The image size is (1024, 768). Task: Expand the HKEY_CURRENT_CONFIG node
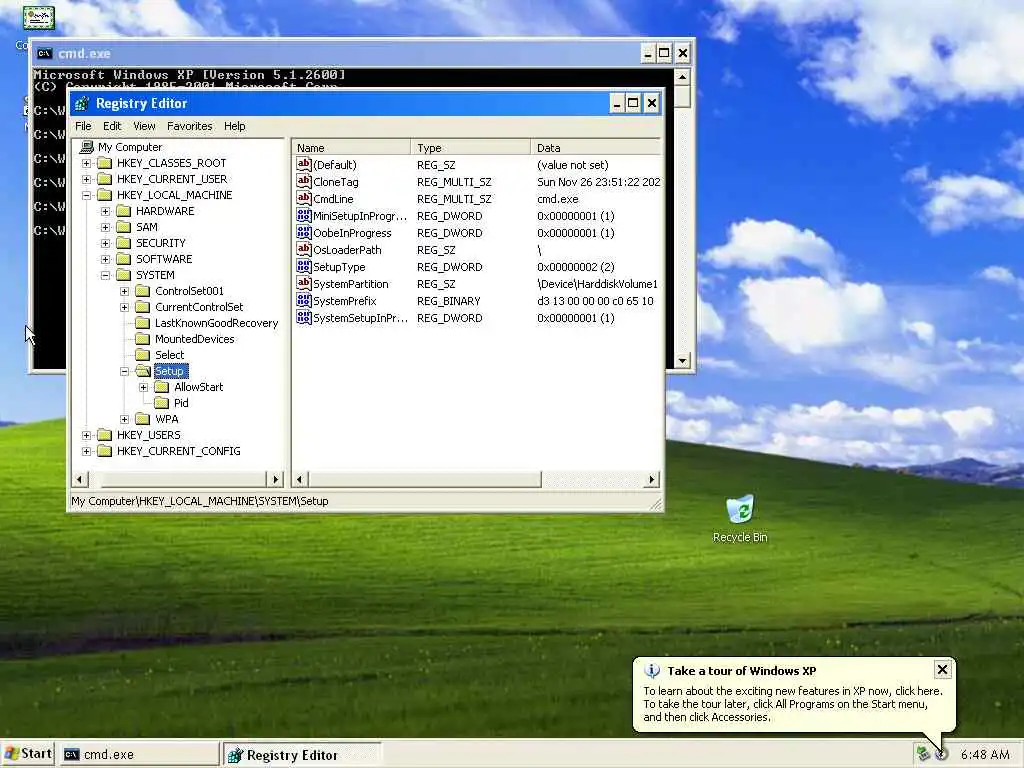(86, 451)
